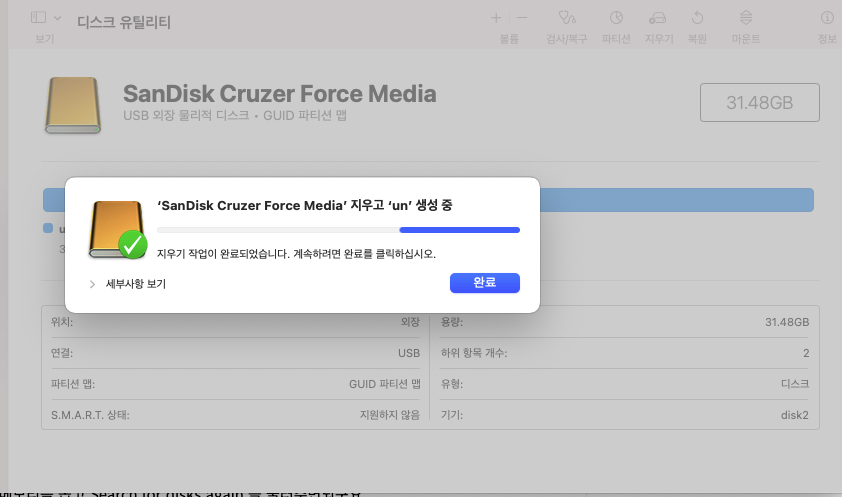This screenshot has width=842, height=497.
Task: Select the SanDisk Cruzer Force Media title
Action: (280, 94)
